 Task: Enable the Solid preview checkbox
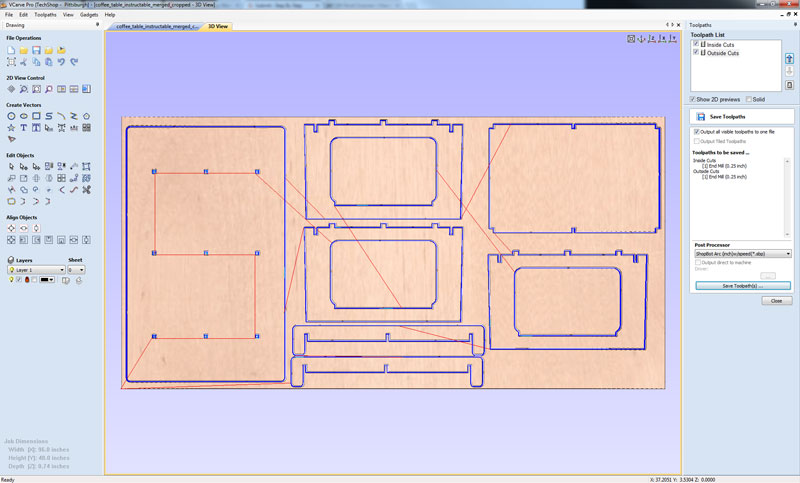click(x=749, y=99)
